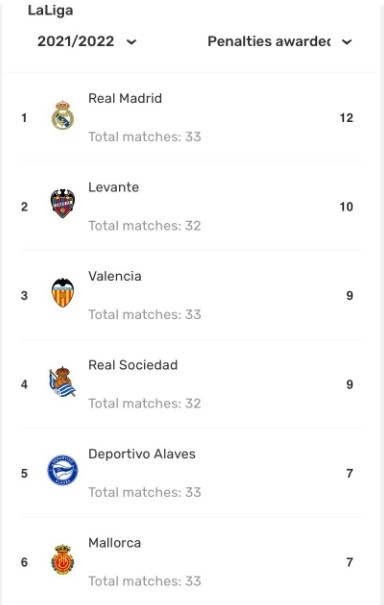Click the Deportivo Alaves name
384x605 pixels.
(142, 454)
